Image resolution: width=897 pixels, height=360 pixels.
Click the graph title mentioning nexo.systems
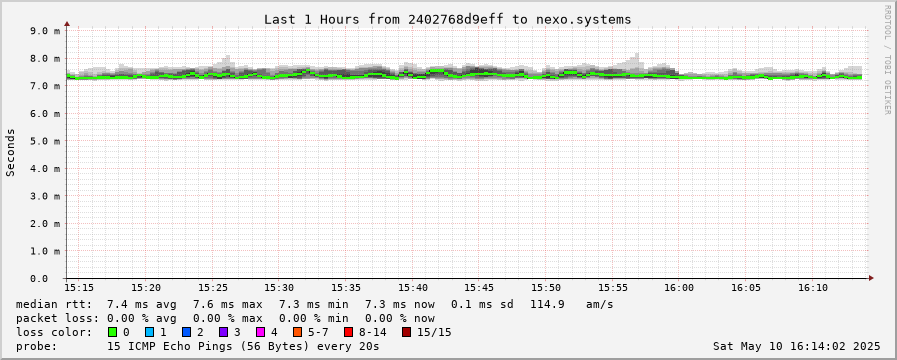[447, 19]
